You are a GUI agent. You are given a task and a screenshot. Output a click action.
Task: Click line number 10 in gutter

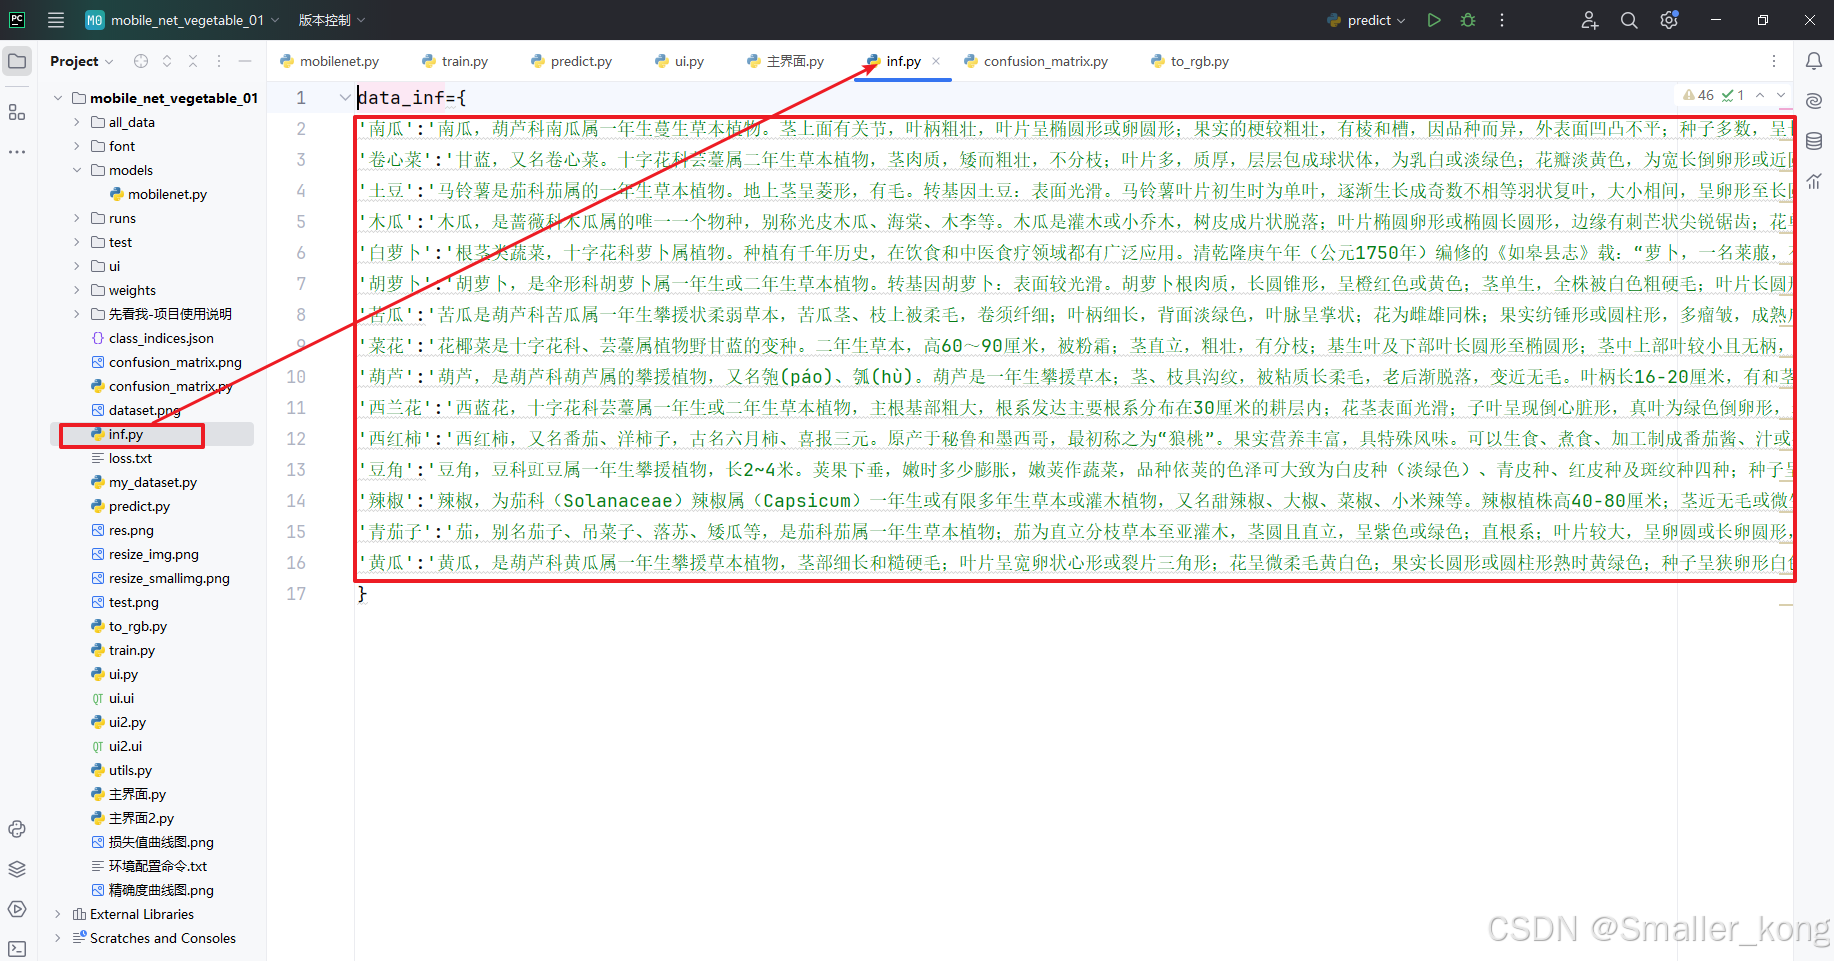[296, 377]
